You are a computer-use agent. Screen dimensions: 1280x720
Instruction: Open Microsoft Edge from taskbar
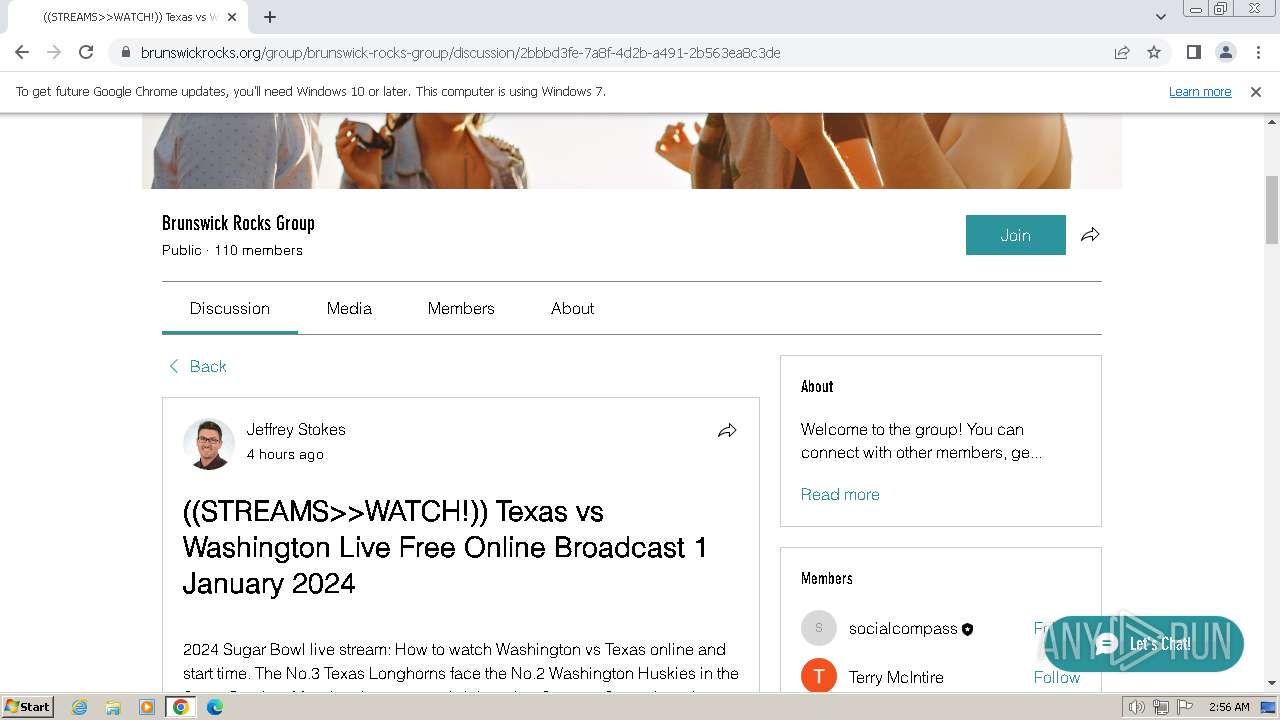click(215, 707)
